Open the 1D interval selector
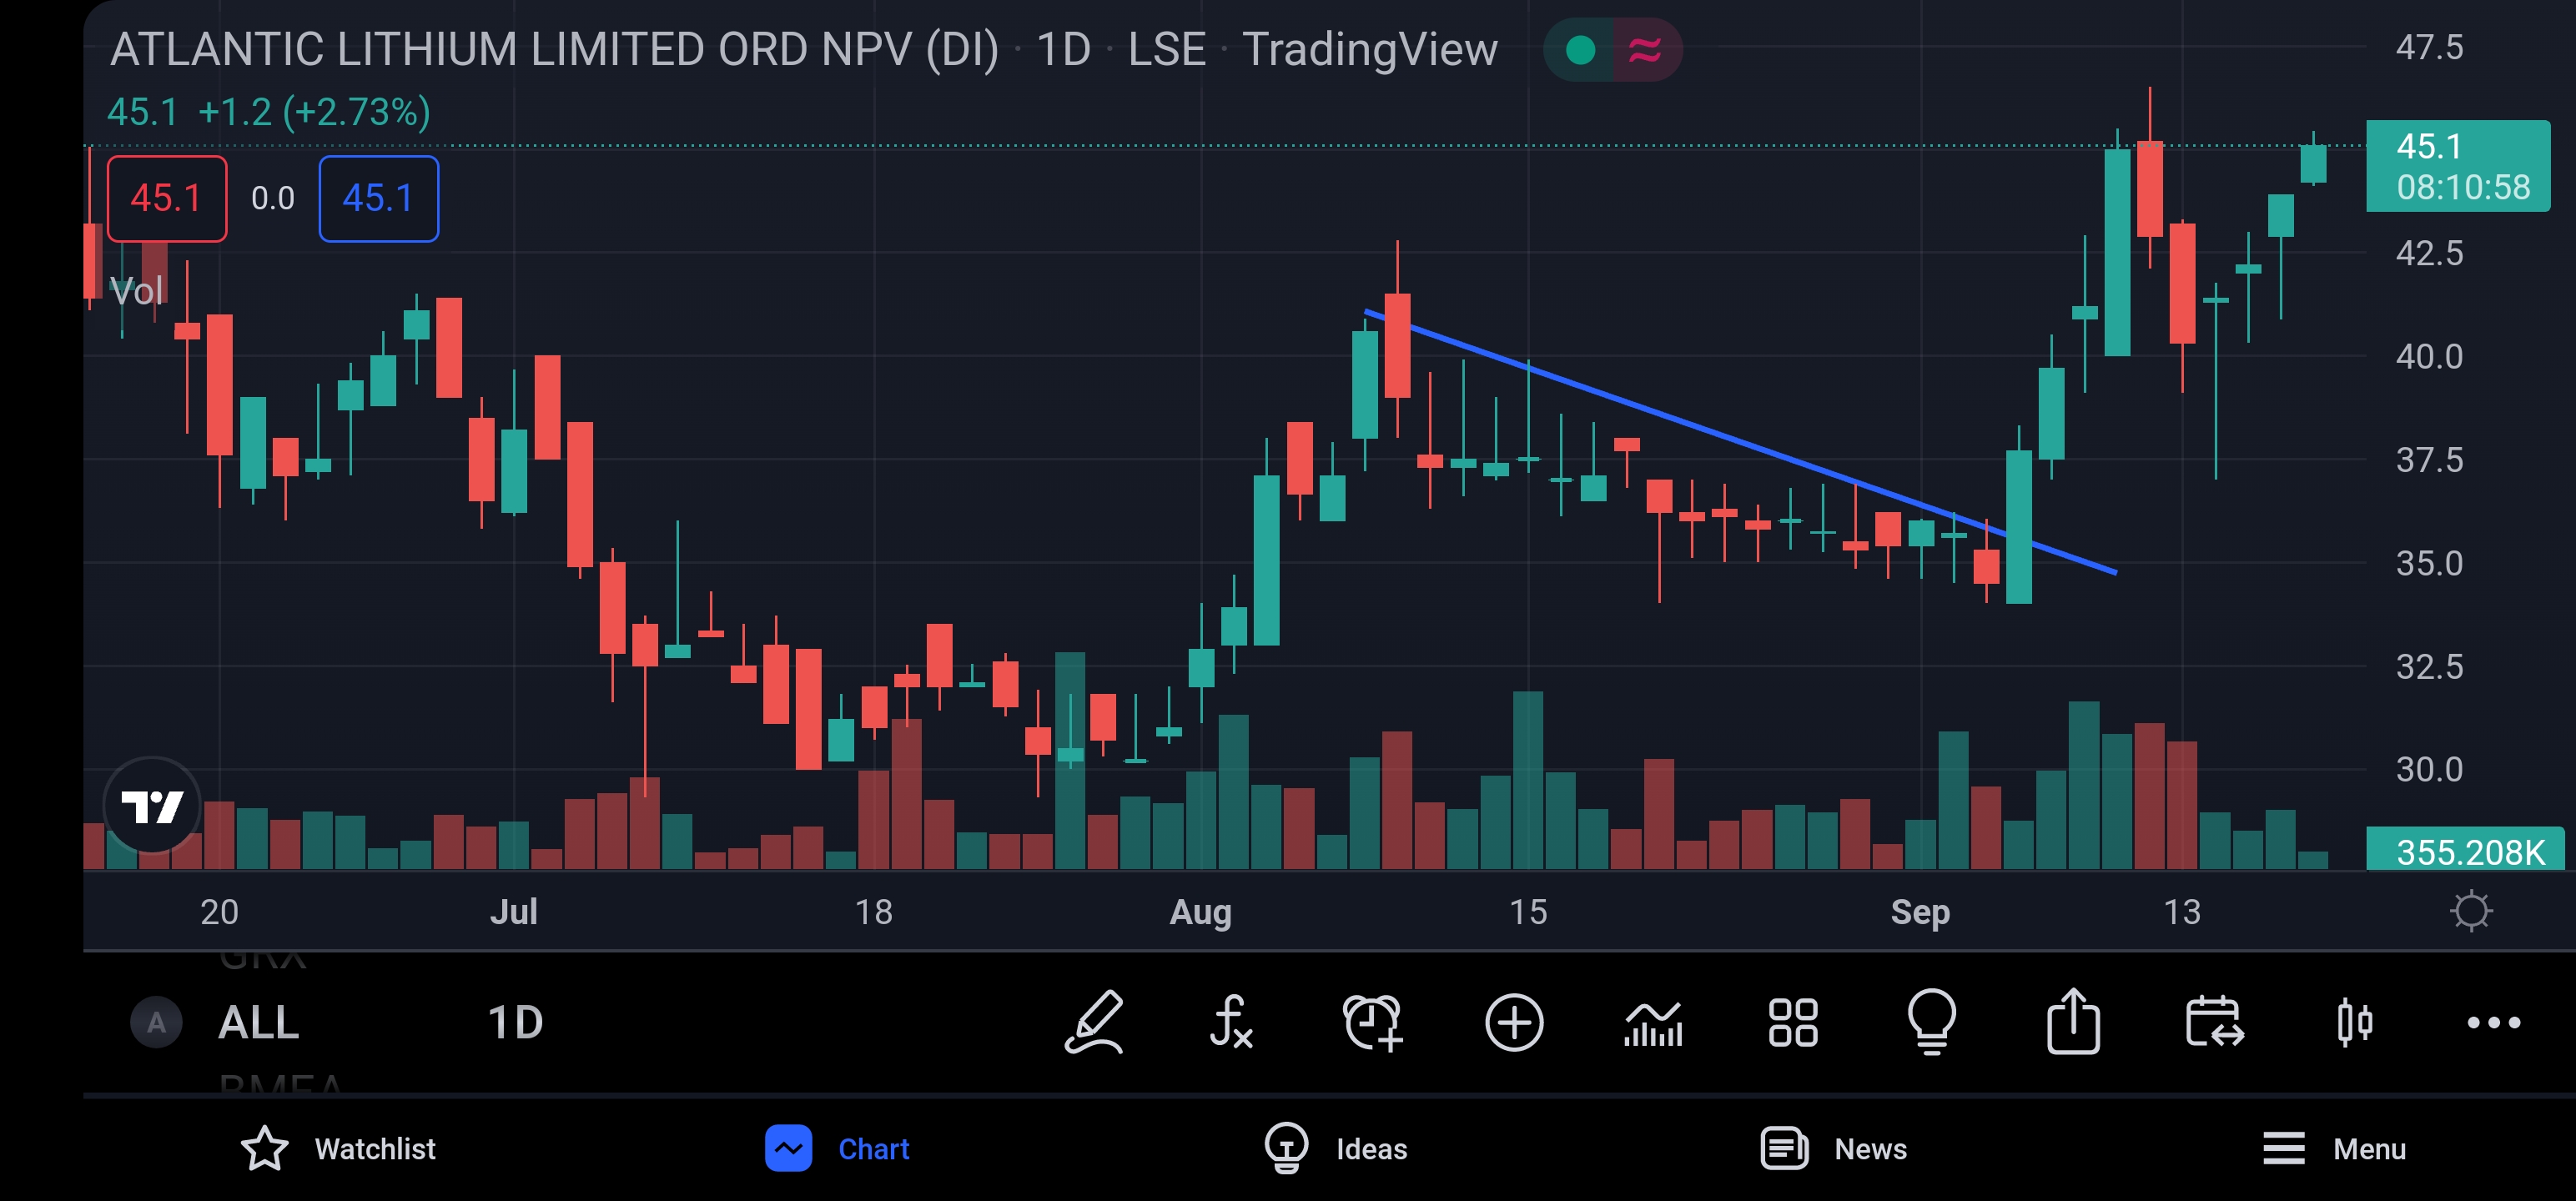The image size is (2576, 1201). [515, 1022]
